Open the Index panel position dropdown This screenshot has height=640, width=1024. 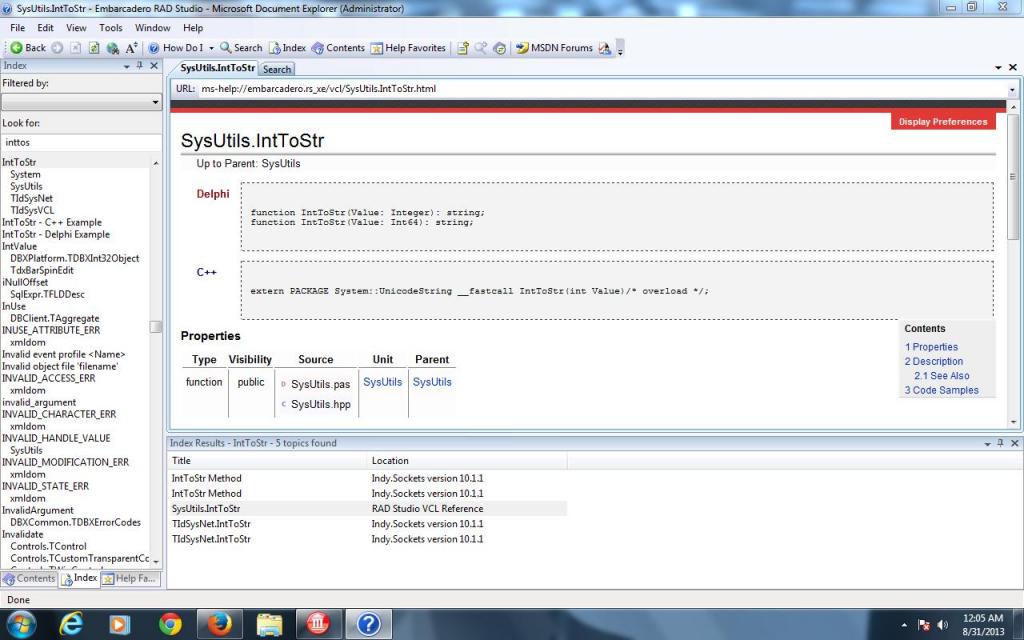(x=126, y=66)
